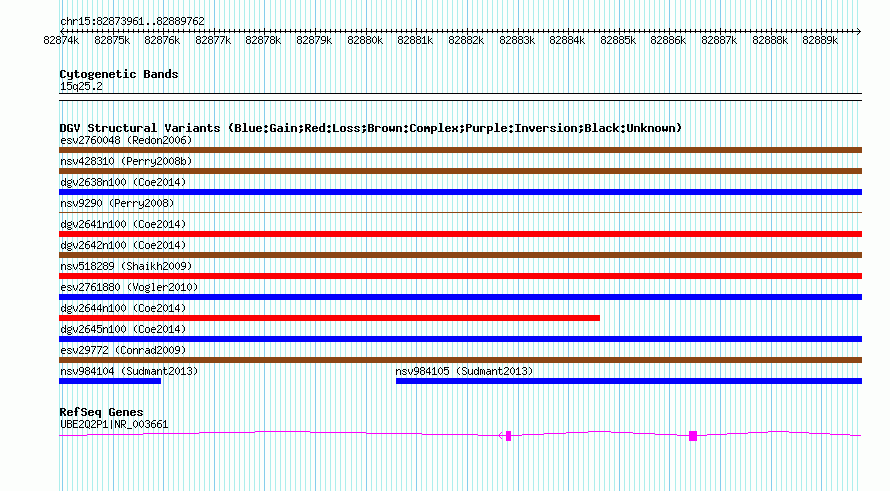
Task: Select the dgv2645n100 blue gain bar
Action: coord(460,339)
